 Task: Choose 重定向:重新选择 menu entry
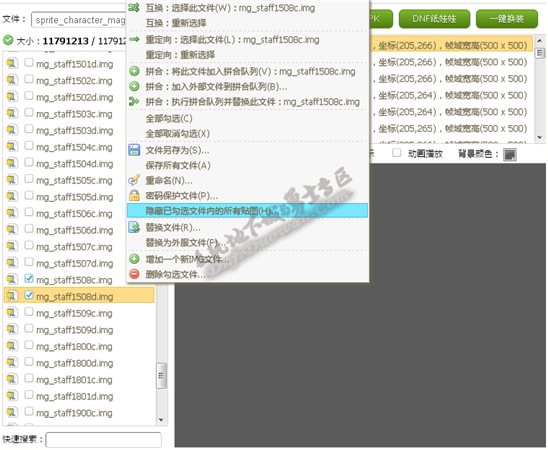[x=180, y=55]
